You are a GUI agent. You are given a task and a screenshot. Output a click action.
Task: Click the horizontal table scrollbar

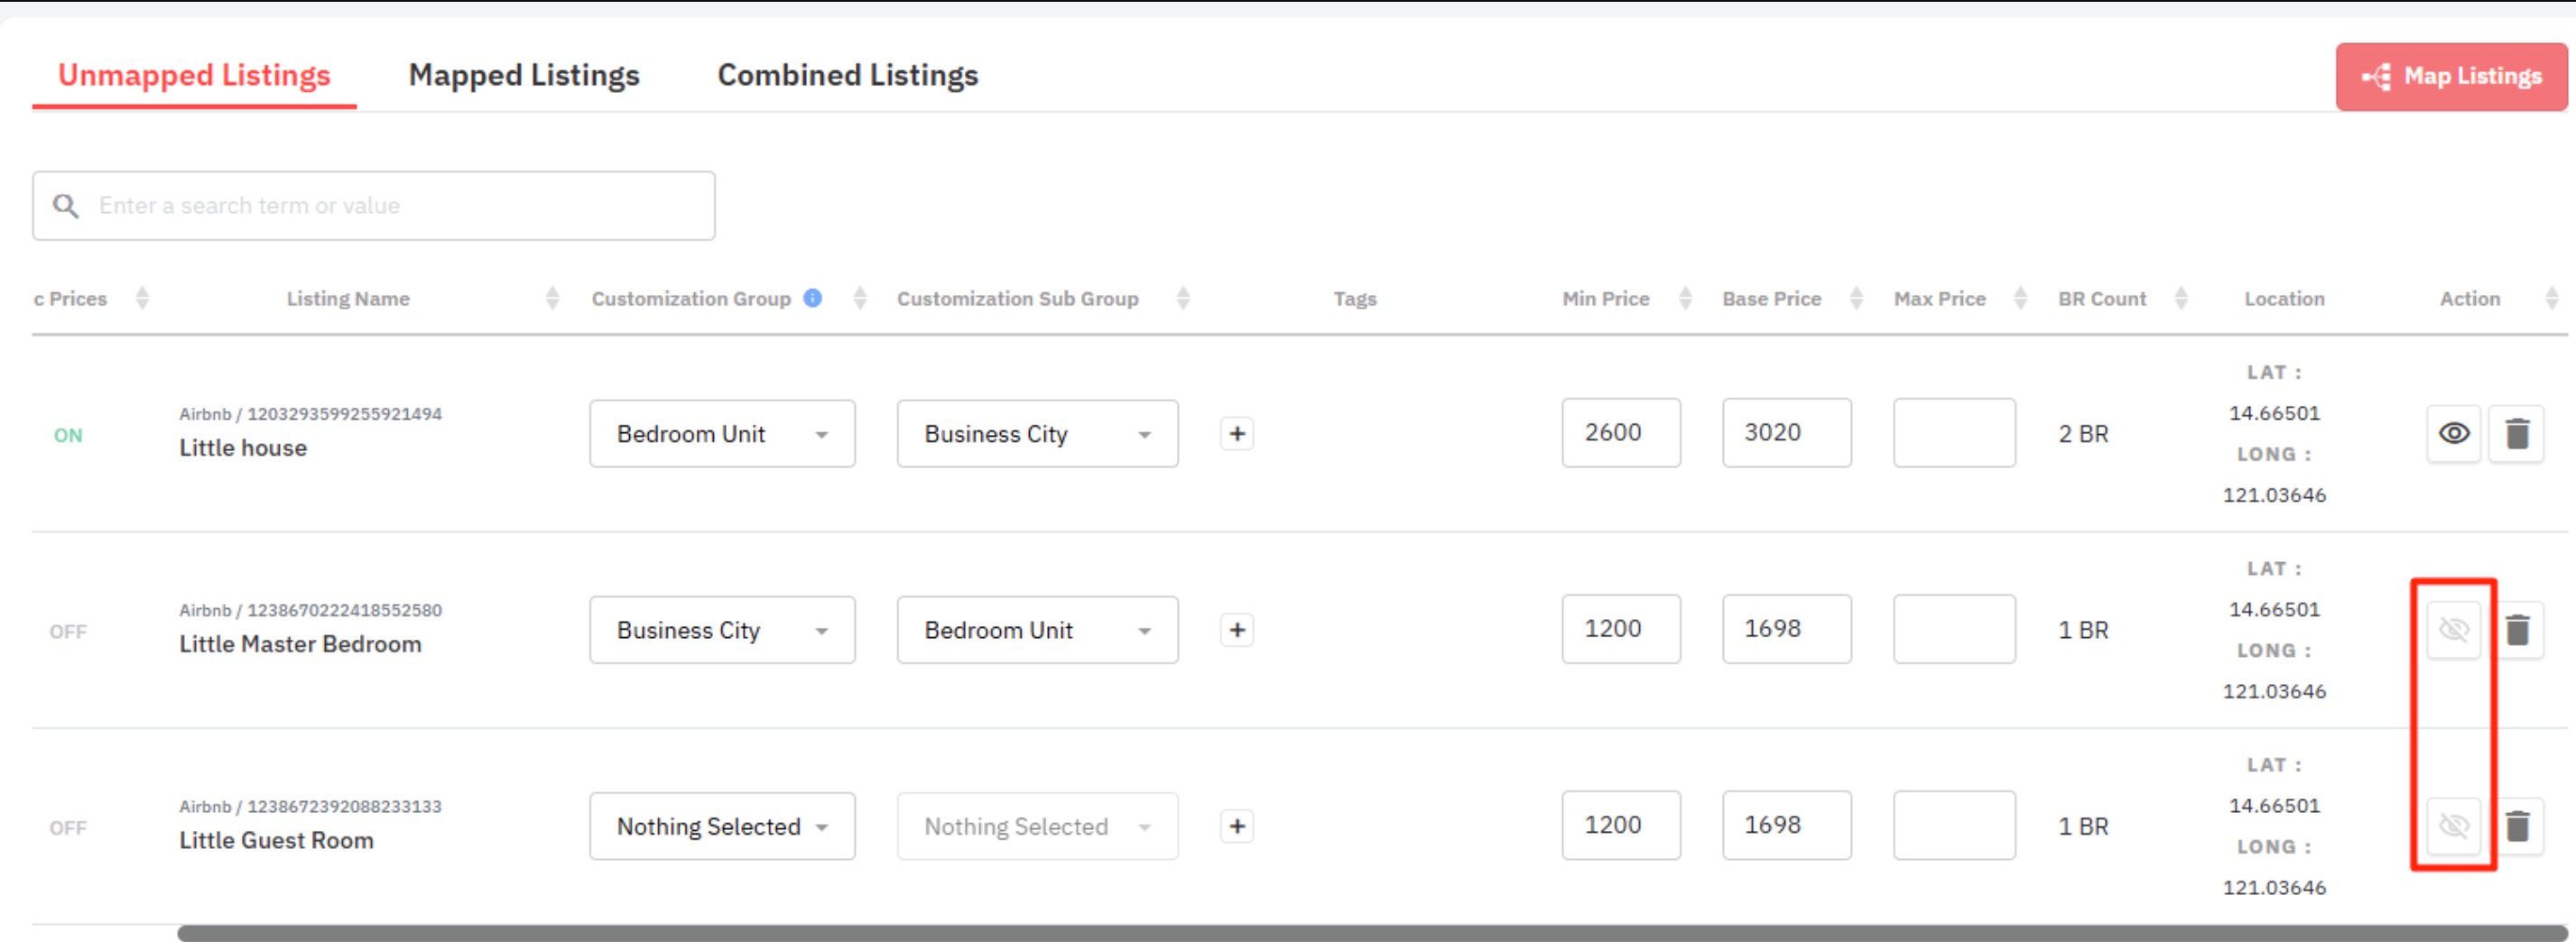pyautogui.click(x=1372, y=933)
